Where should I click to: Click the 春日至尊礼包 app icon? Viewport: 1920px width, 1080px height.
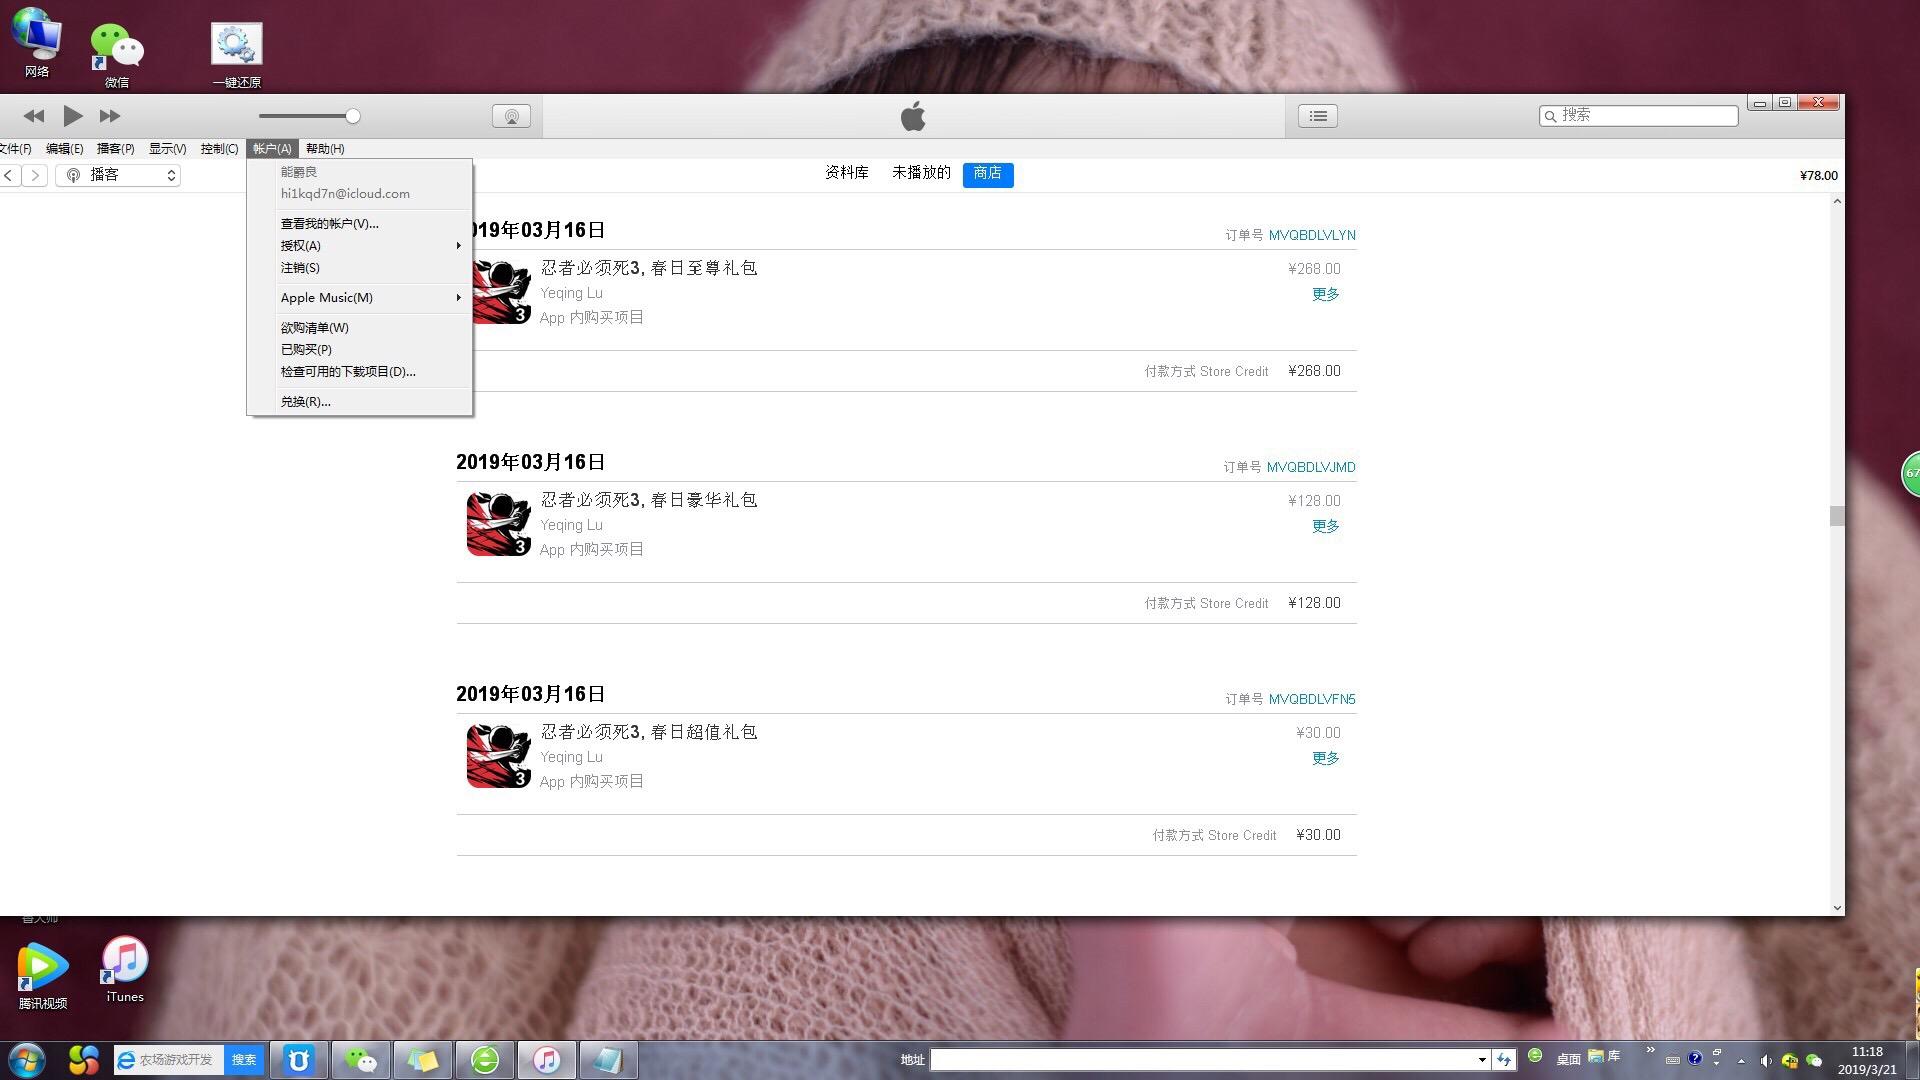click(500, 292)
